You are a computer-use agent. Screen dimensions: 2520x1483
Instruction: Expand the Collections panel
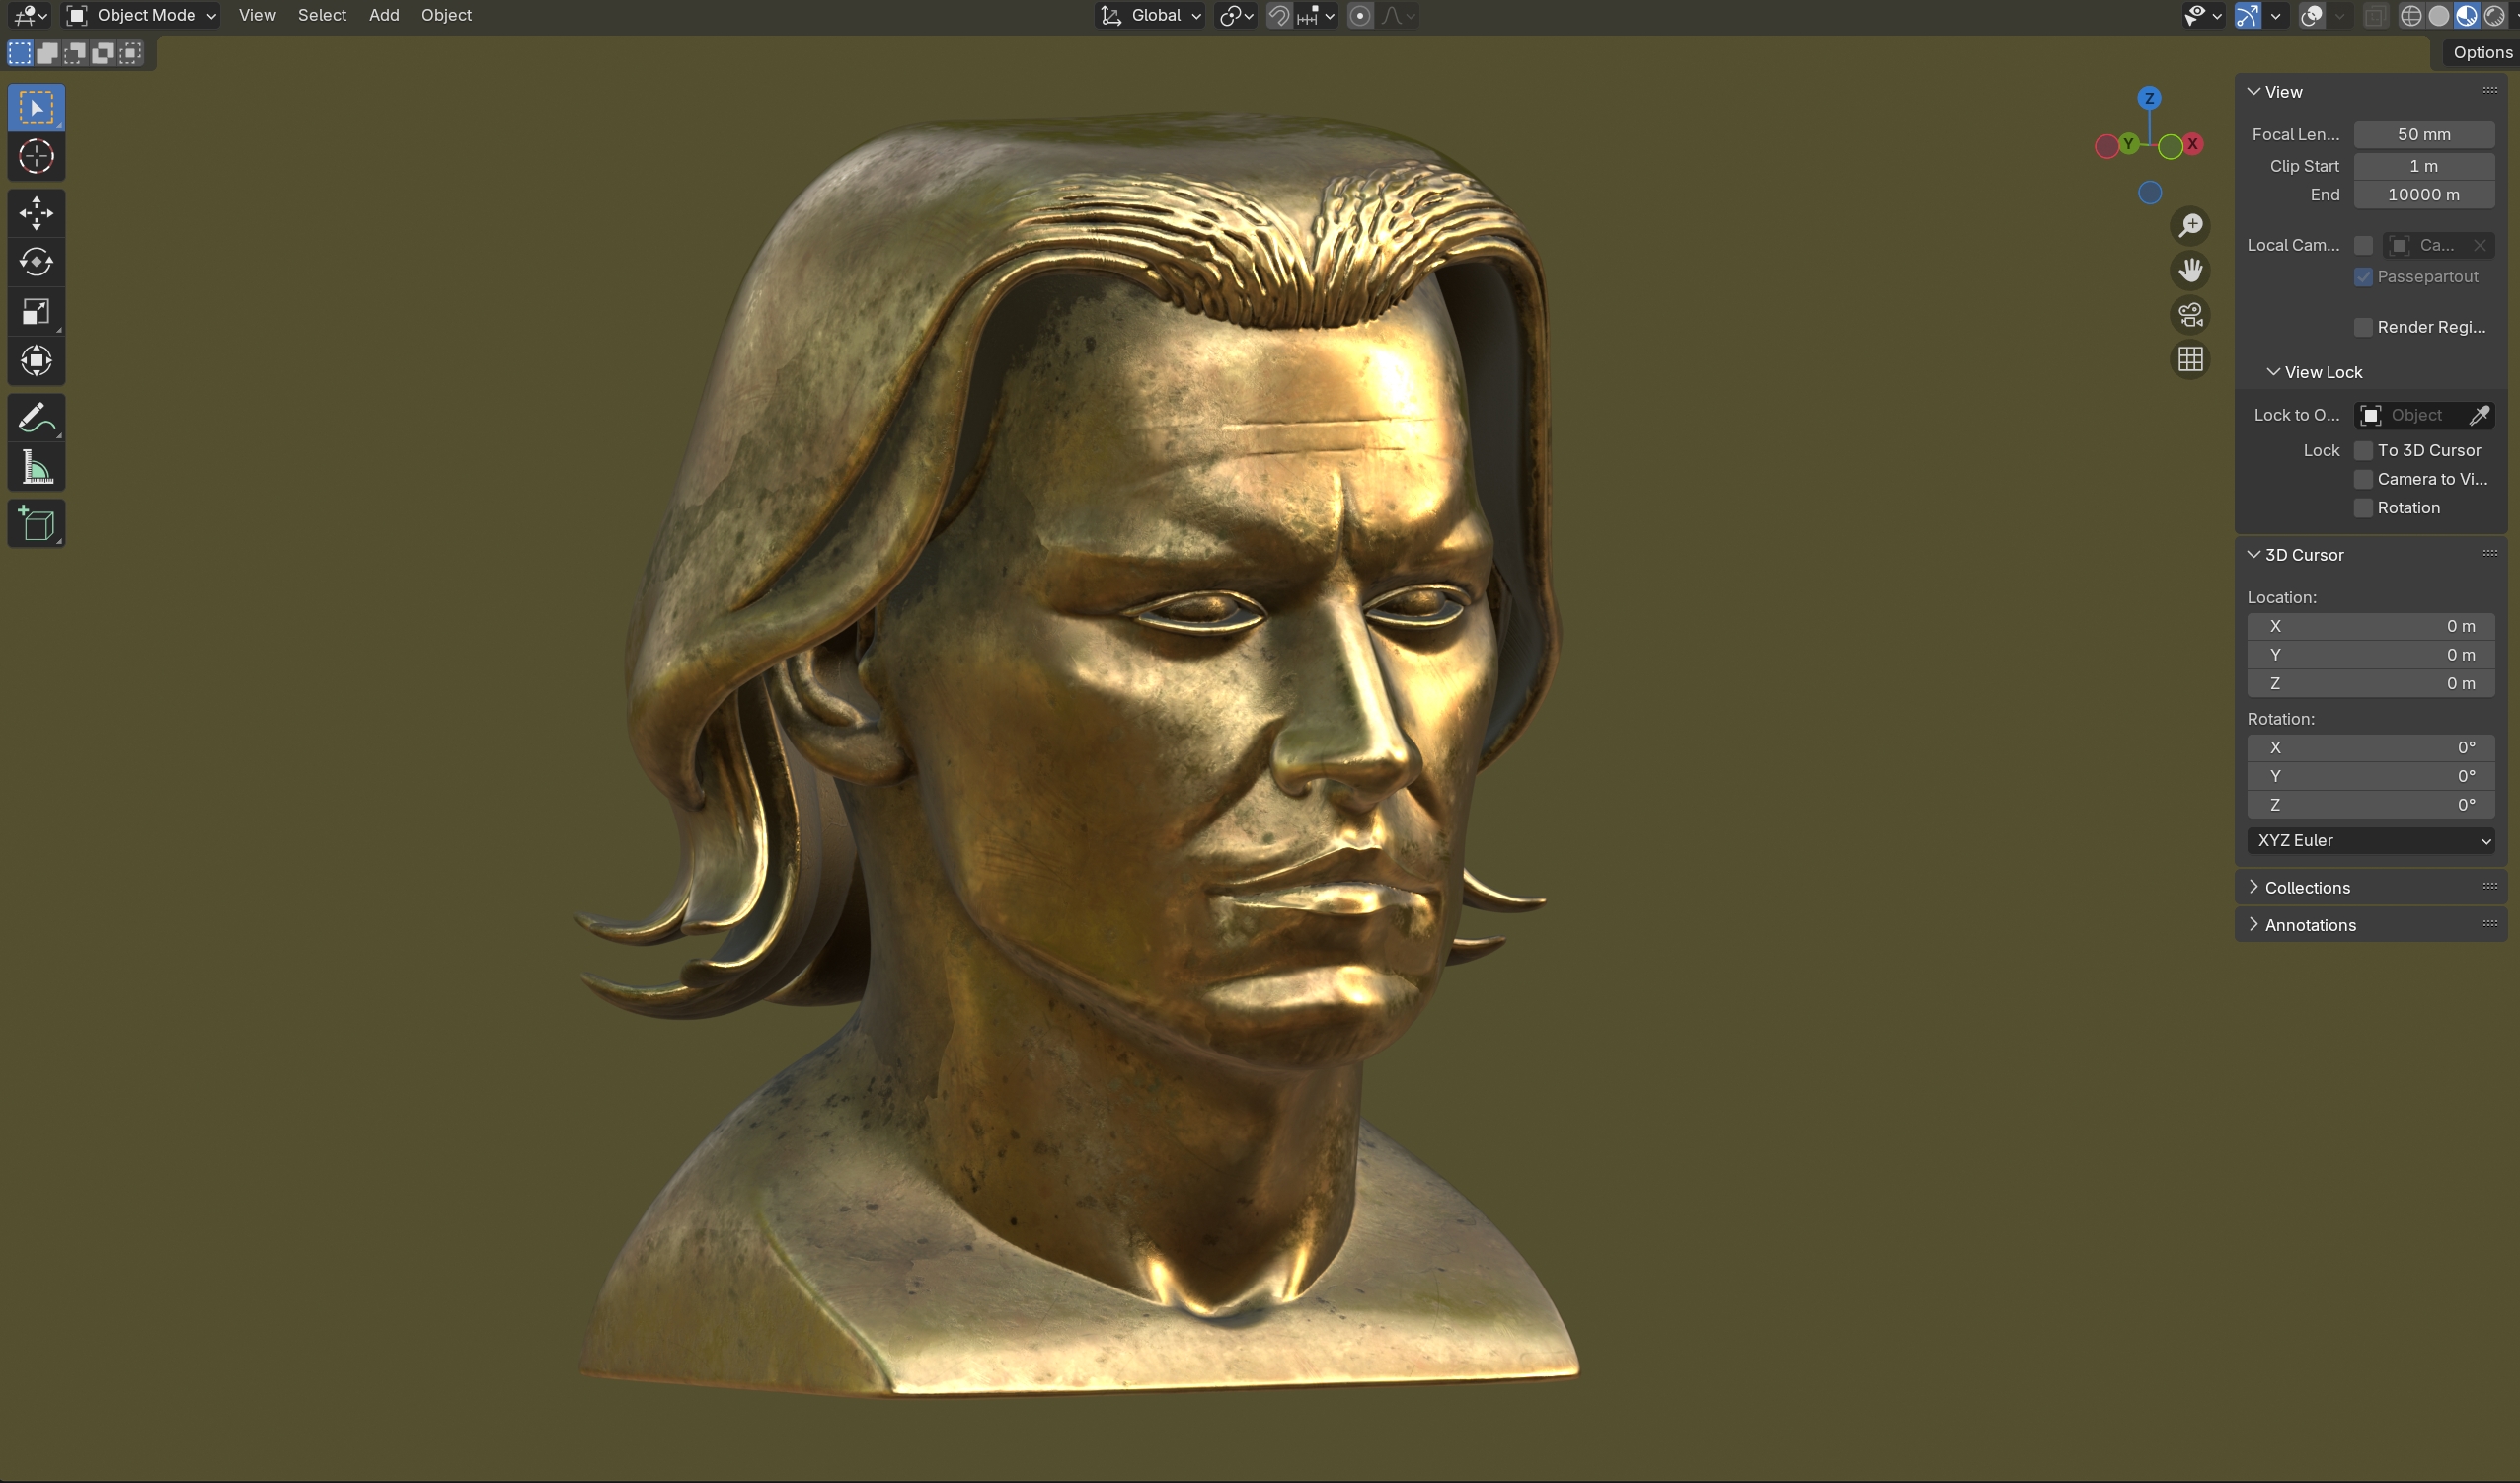tap(2306, 887)
